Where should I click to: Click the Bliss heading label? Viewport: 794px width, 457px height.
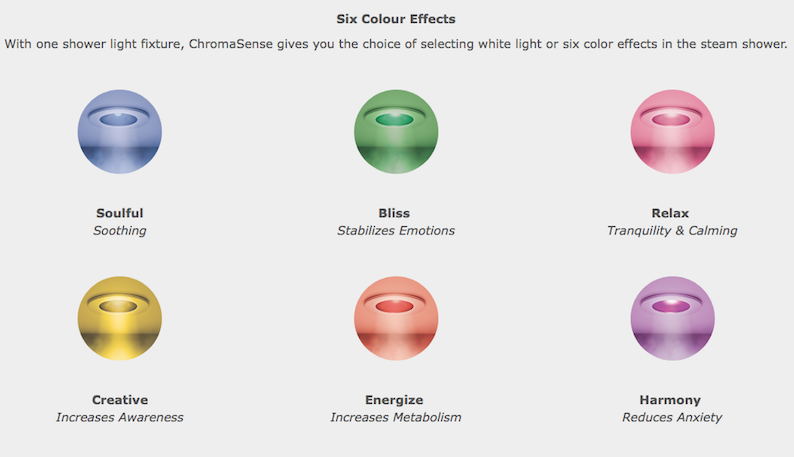(394, 213)
